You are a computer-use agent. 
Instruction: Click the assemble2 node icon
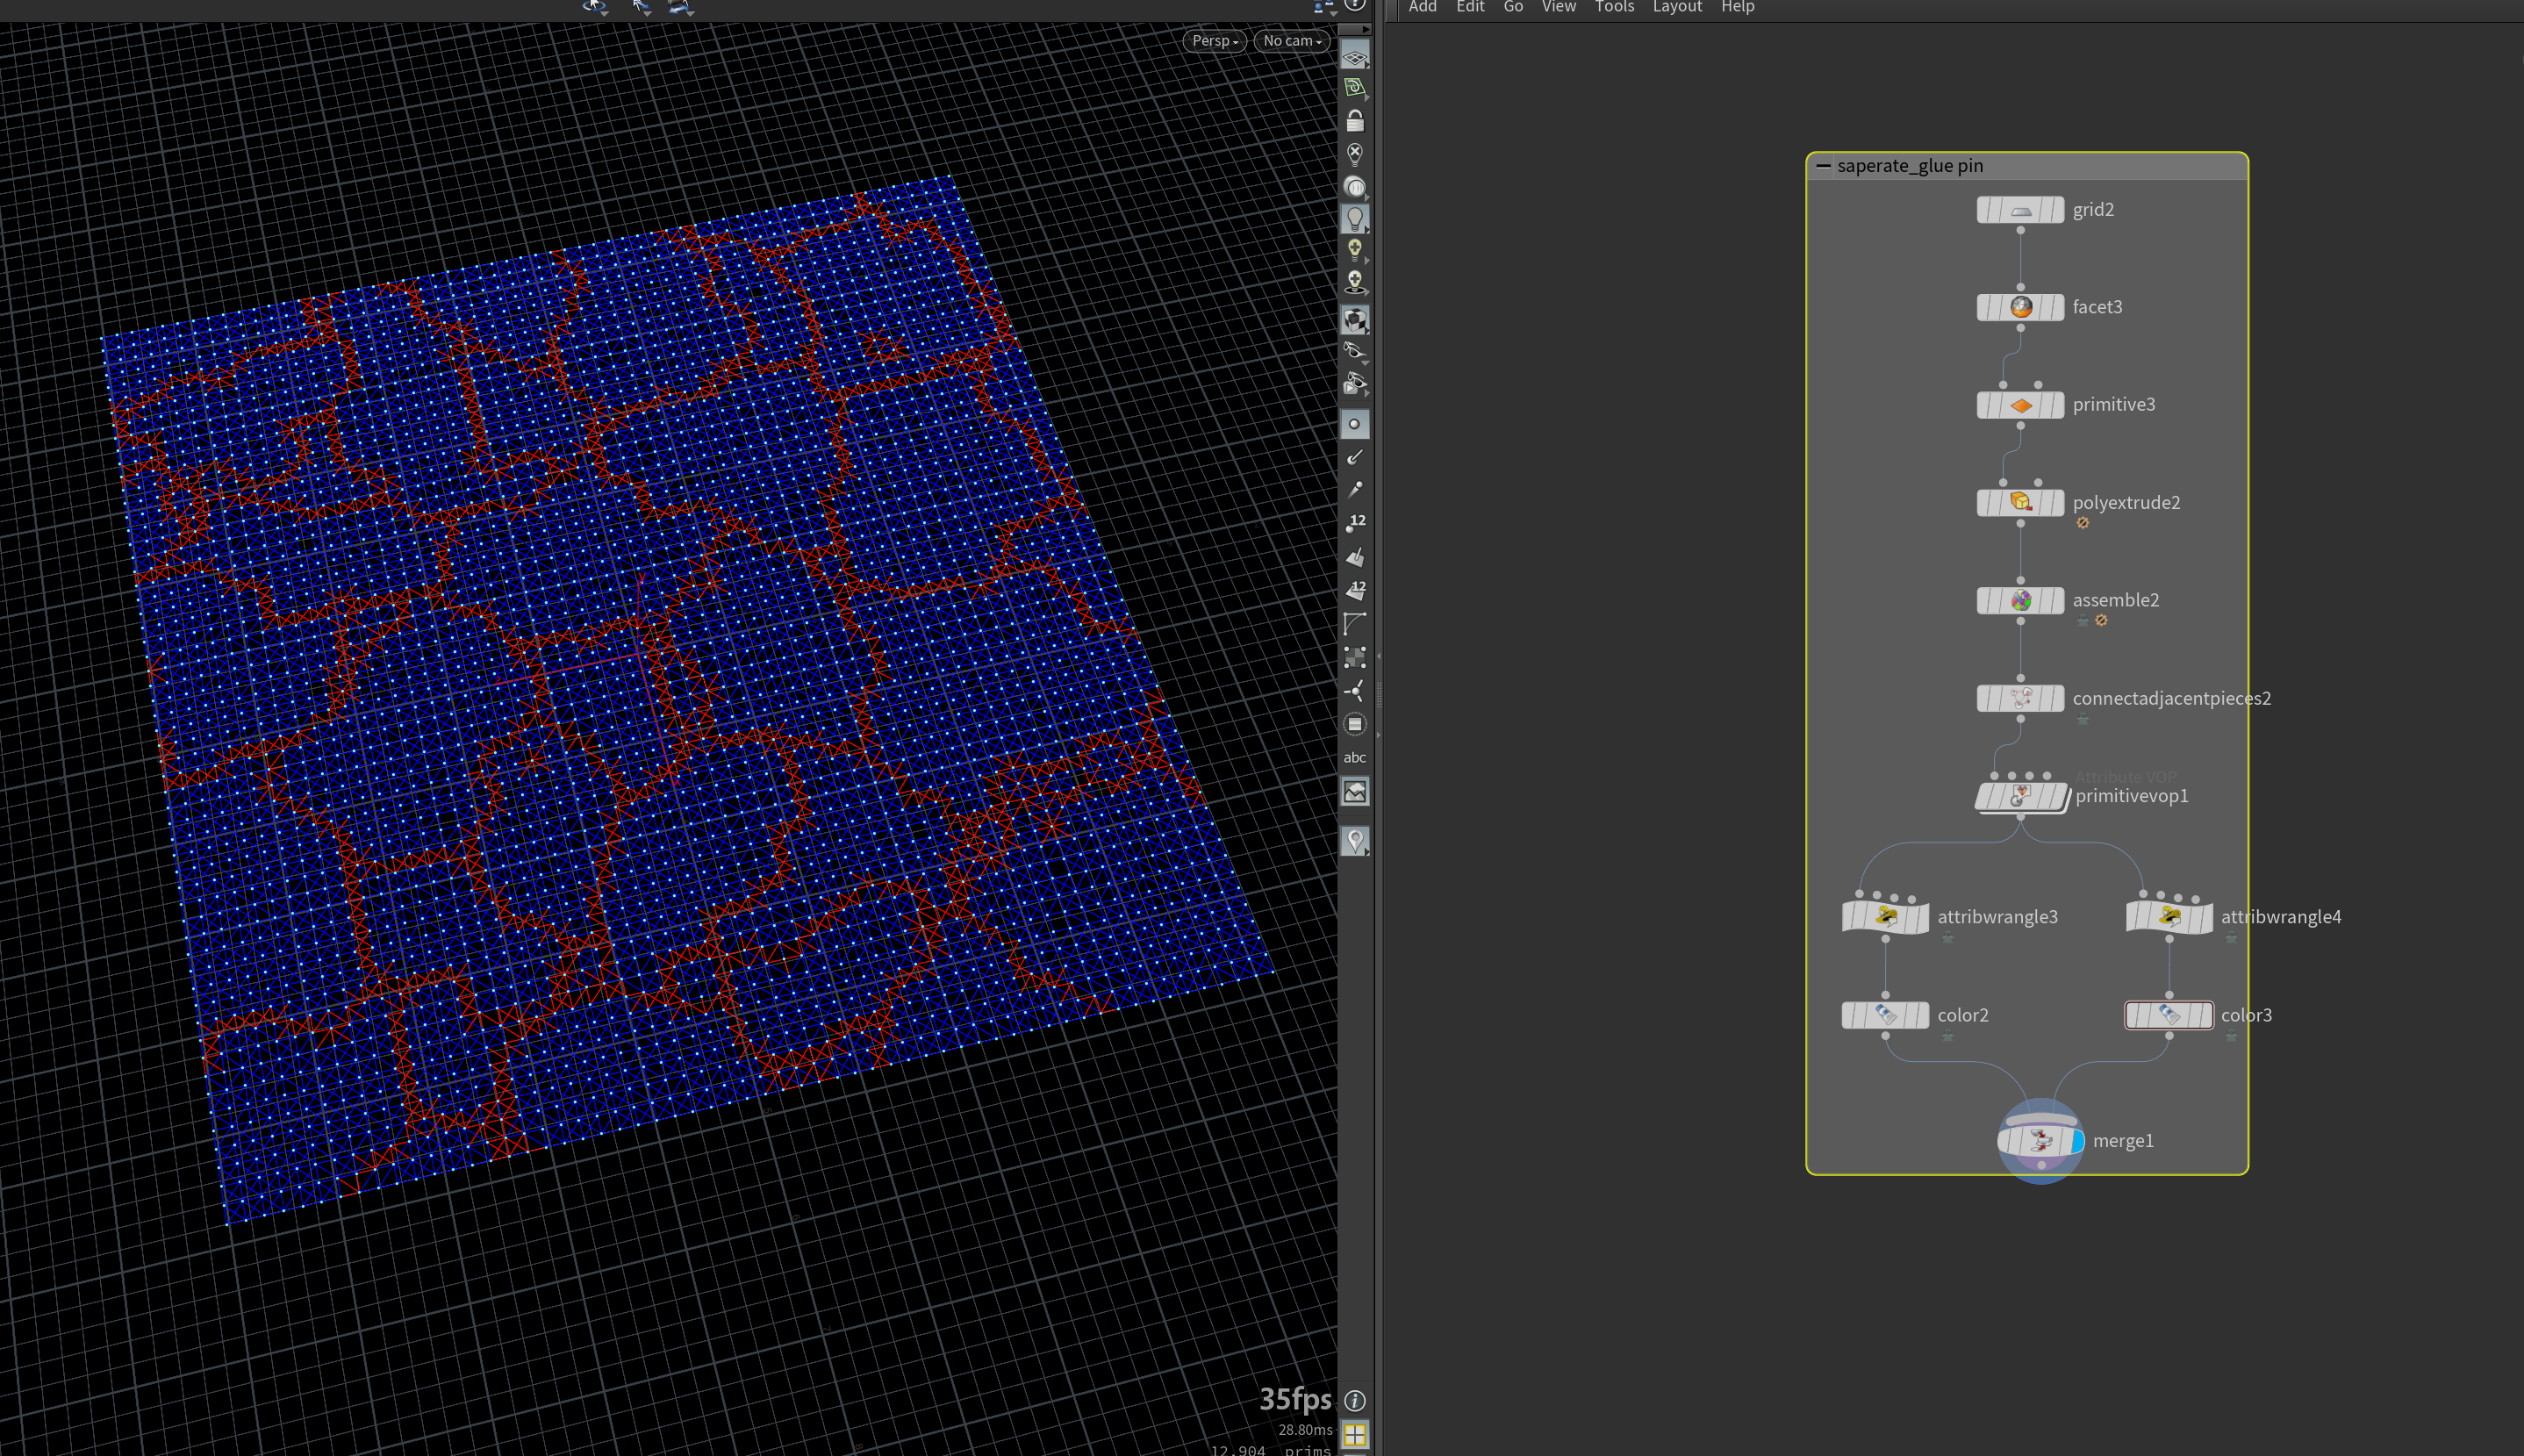tap(2020, 600)
